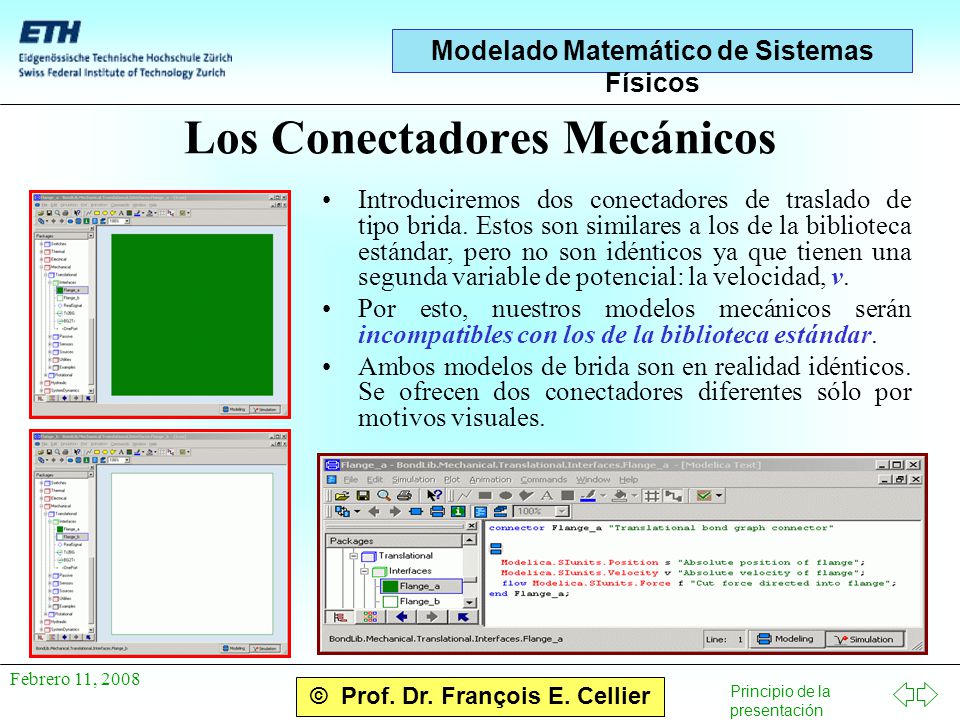This screenshot has height=720, width=960.
Task: Click the package browser back arrow button
Action: point(402,617)
